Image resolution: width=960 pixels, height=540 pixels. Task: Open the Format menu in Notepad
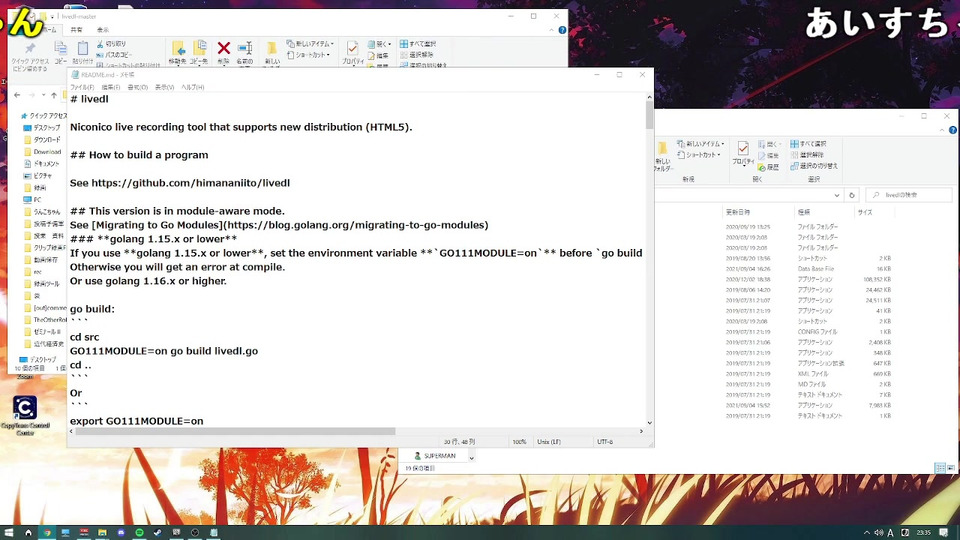pos(137,88)
